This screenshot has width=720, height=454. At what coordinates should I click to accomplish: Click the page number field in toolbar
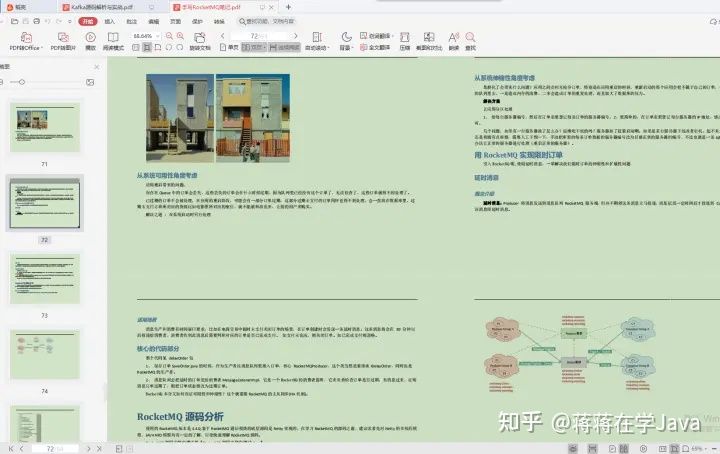click(259, 36)
